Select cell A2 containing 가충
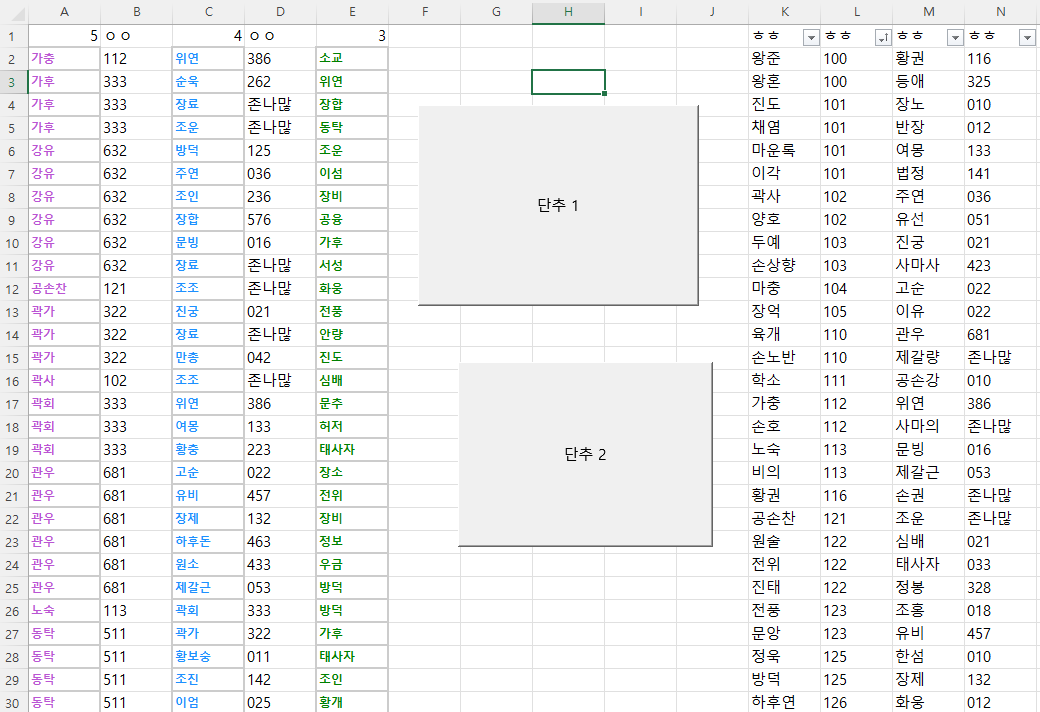Image resolution: width=1040 pixels, height=712 pixels. 64,59
